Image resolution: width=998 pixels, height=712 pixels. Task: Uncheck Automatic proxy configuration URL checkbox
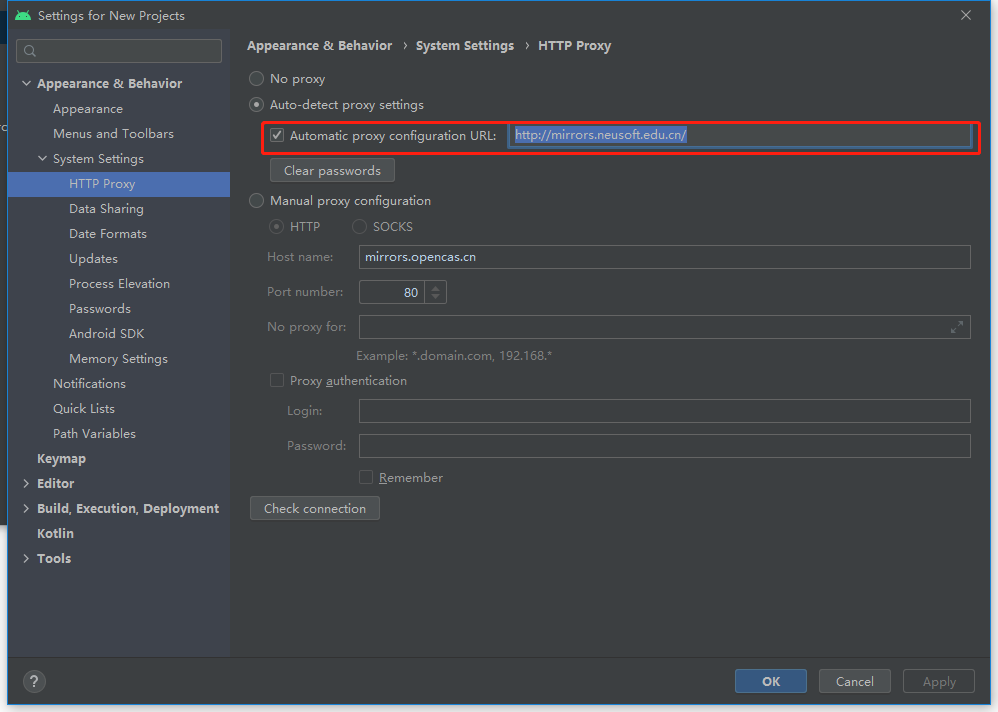pyautogui.click(x=277, y=136)
